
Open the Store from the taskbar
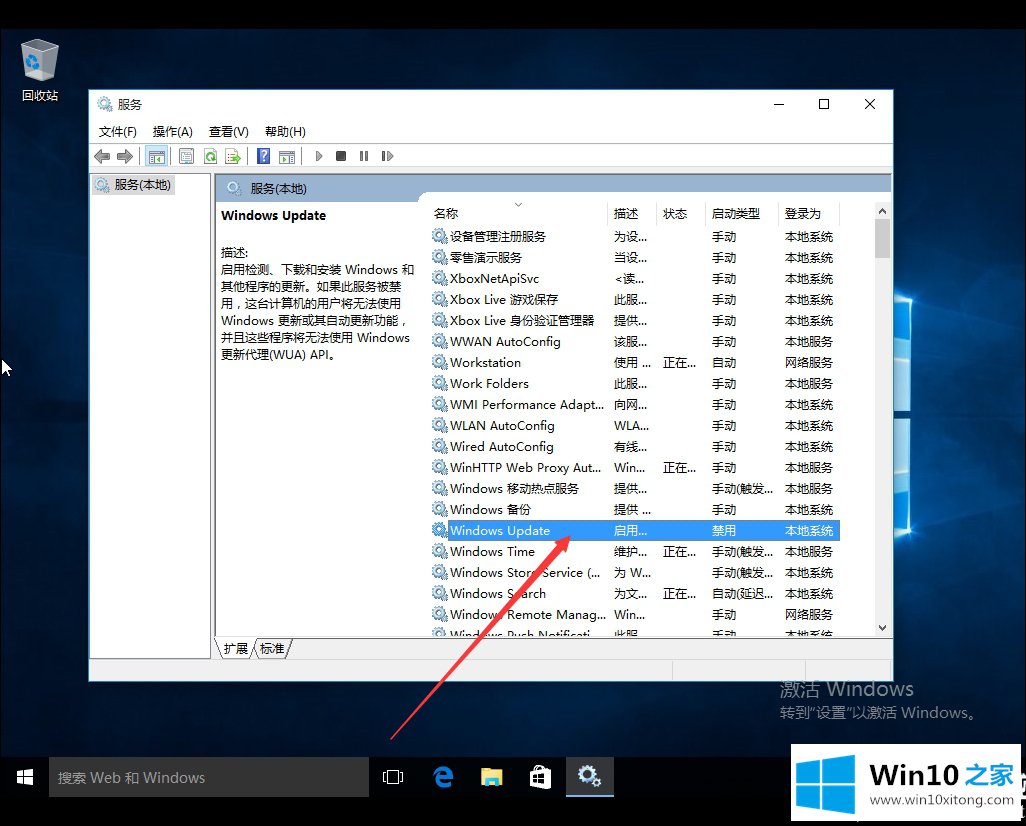tap(540, 778)
